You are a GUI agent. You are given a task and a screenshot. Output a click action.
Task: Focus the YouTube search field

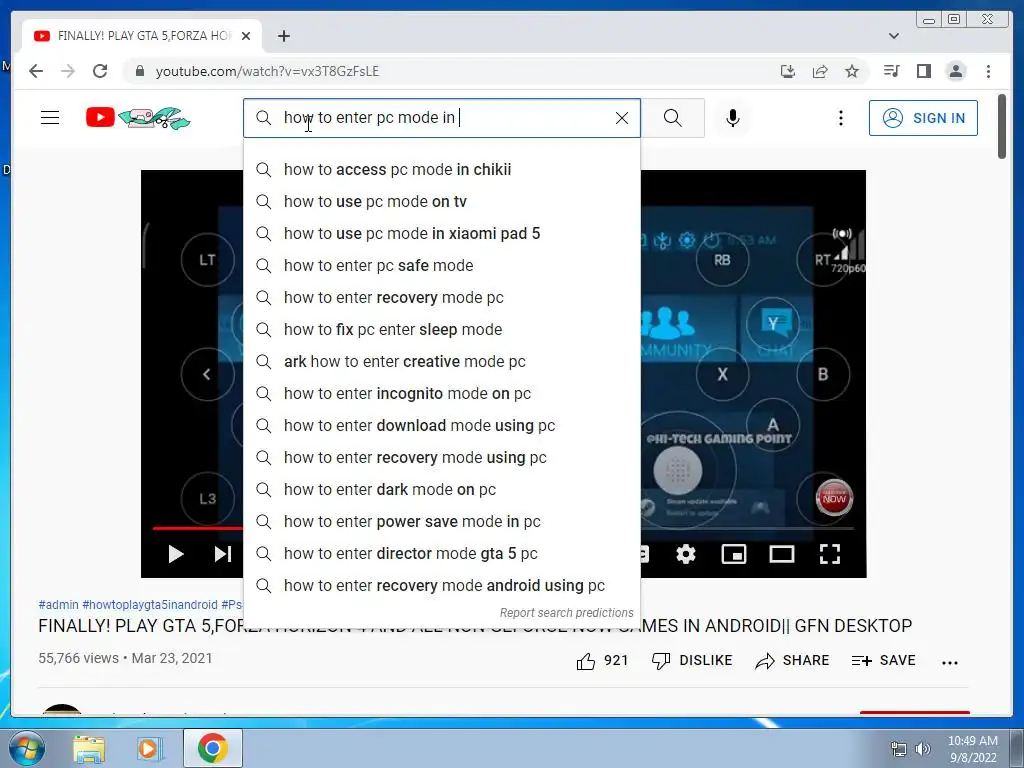[x=442, y=118]
